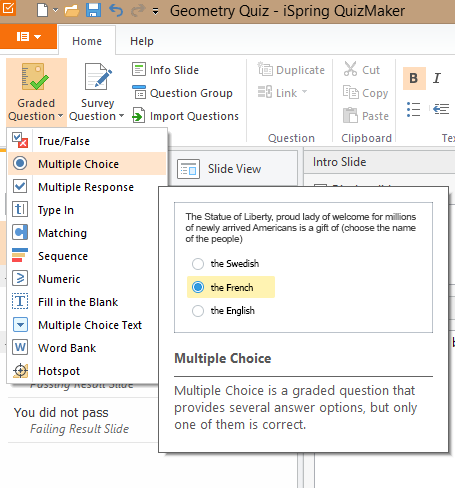Screen dimensions: 455x488
Task: Click the decrease indent icon
Action: point(441,109)
